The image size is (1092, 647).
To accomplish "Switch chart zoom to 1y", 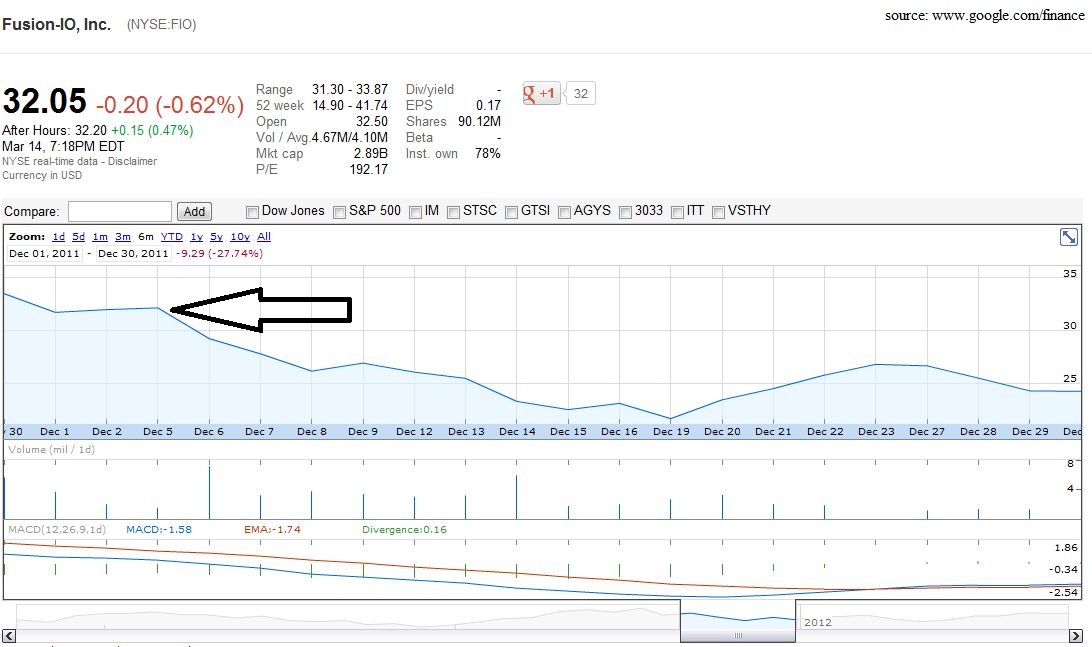I will click(x=196, y=237).
